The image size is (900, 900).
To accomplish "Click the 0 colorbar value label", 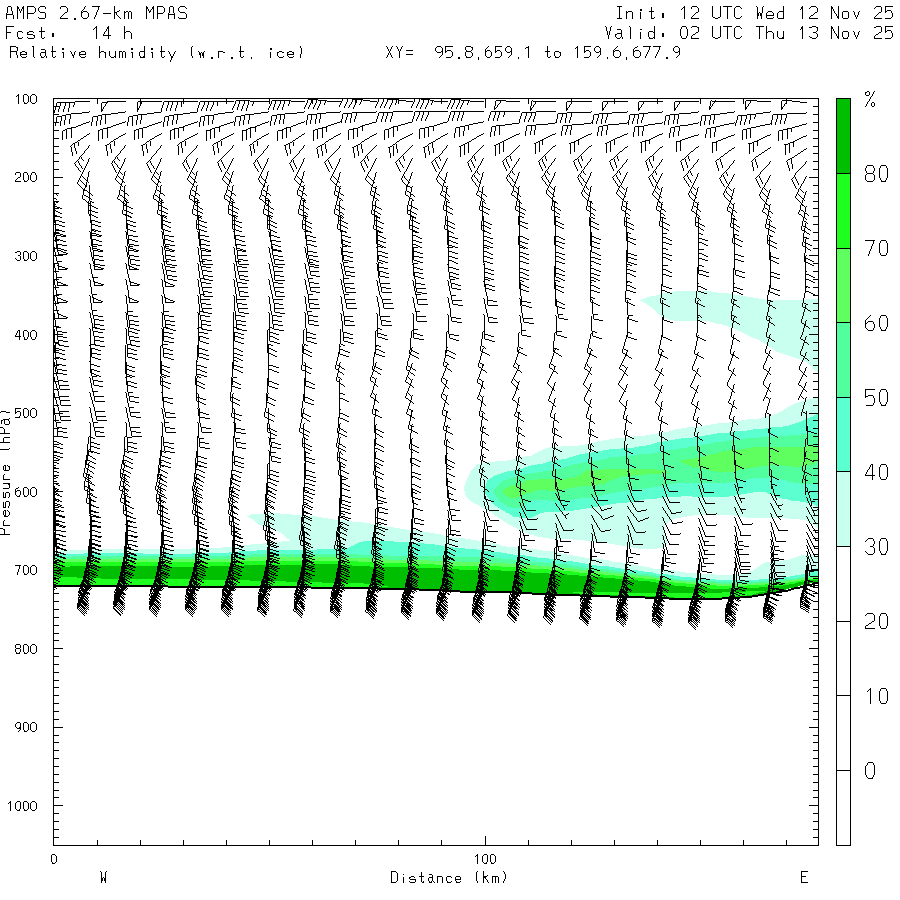I will pos(870,770).
